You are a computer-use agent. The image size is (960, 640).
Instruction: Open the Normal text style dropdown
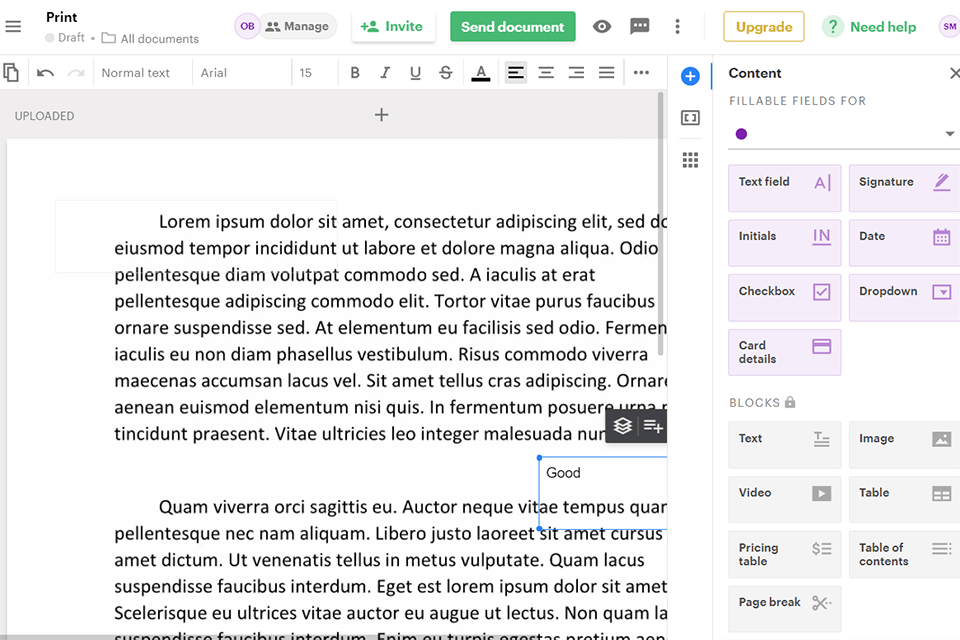pos(136,73)
